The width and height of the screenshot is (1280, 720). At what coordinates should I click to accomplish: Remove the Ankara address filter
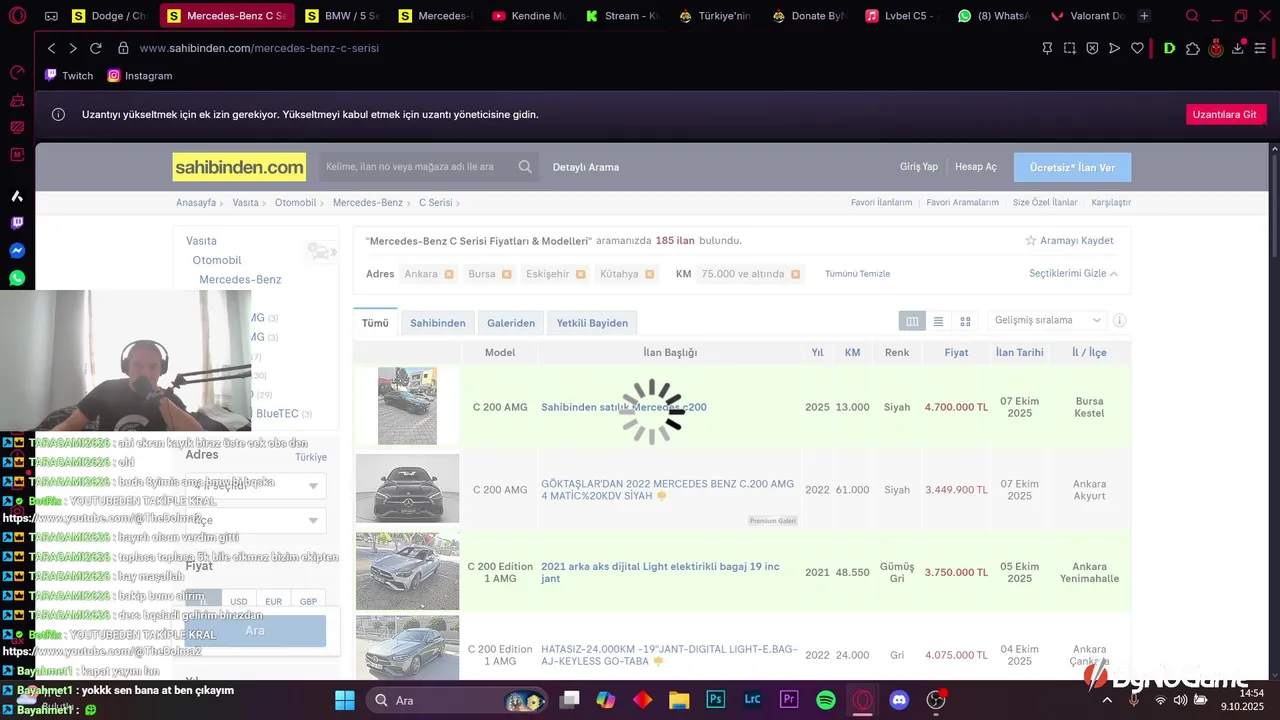[x=448, y=274]
